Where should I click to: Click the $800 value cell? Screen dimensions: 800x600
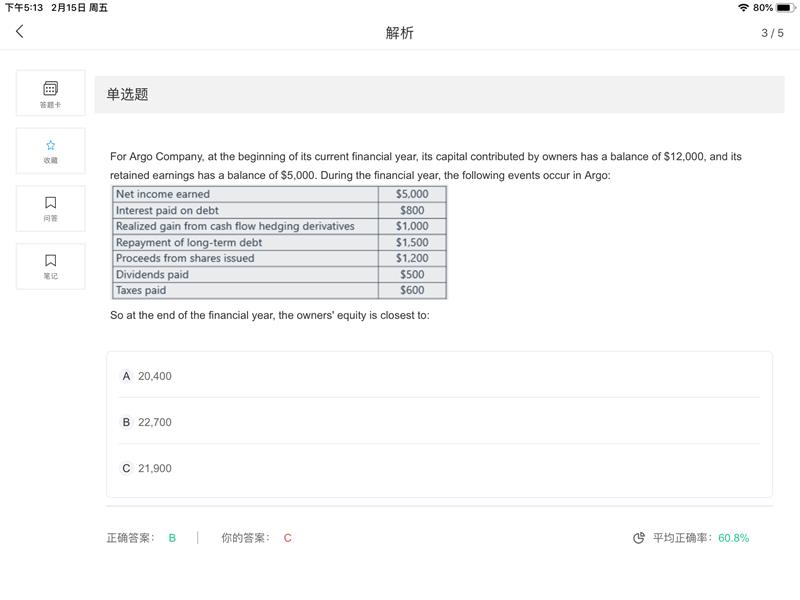click(x=412, y=210)
